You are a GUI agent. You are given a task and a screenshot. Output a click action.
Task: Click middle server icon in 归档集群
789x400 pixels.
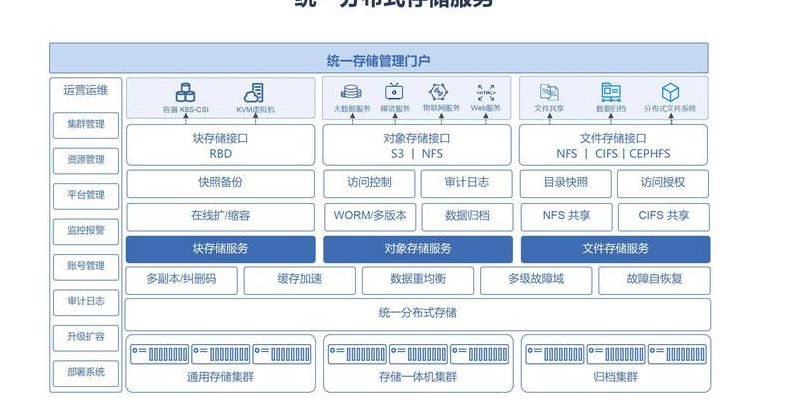(x=616, y=354)
